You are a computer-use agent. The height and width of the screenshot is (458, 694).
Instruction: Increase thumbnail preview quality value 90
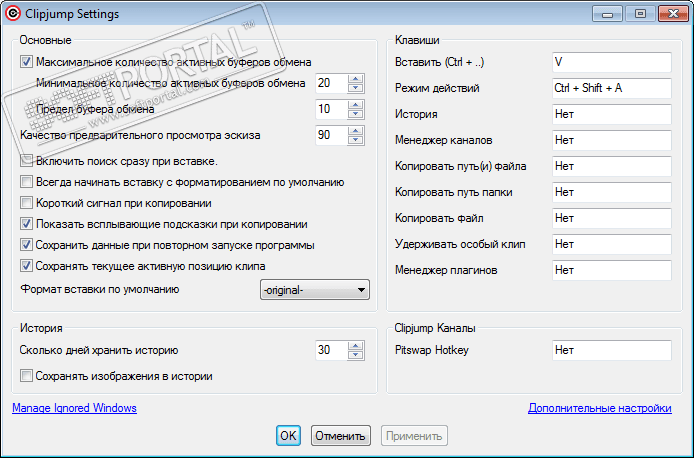(355, 131)
